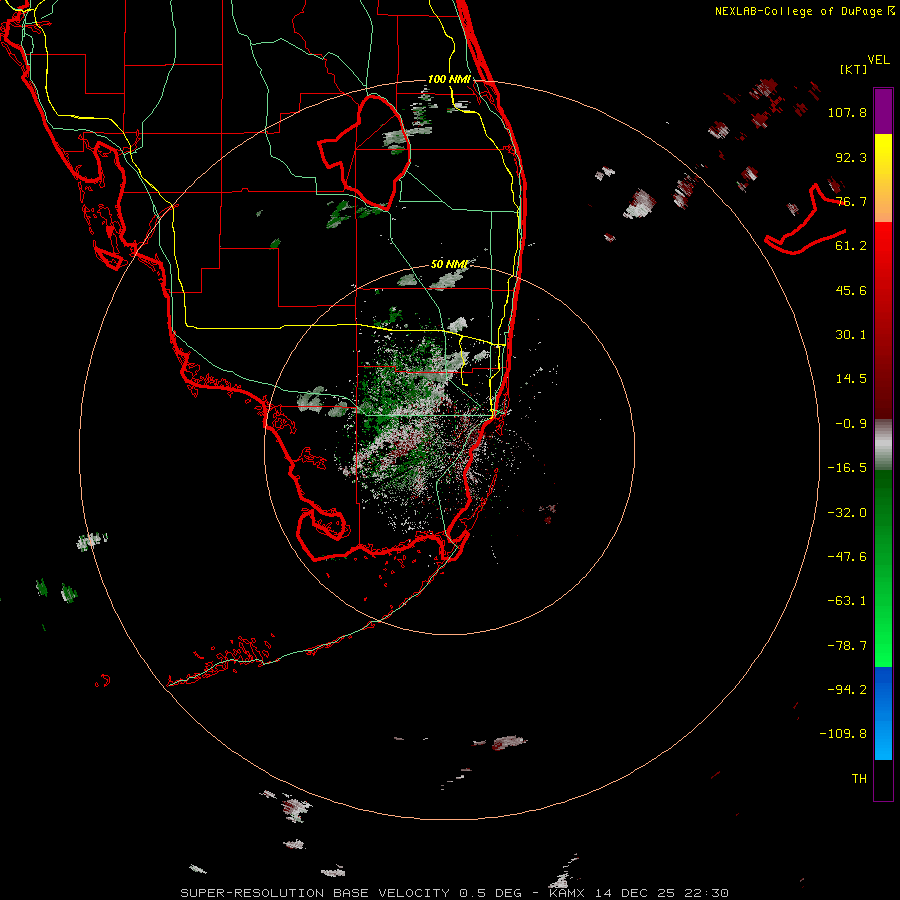Click the -16.5 velocity scale value
The width and height of the screenshot is (900, 900).
tap(847, 468)
